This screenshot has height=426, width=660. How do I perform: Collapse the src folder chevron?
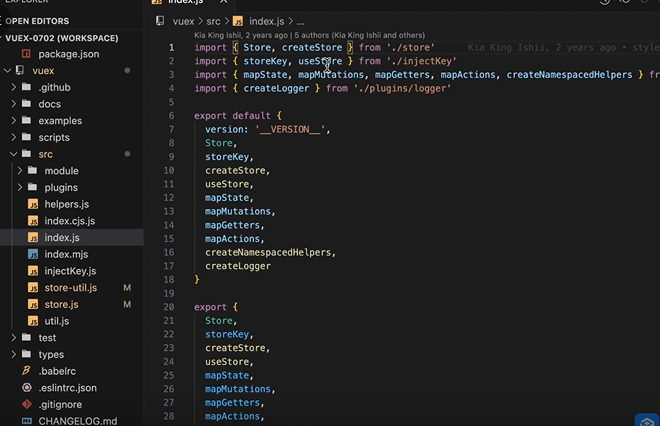pos(13,154)
